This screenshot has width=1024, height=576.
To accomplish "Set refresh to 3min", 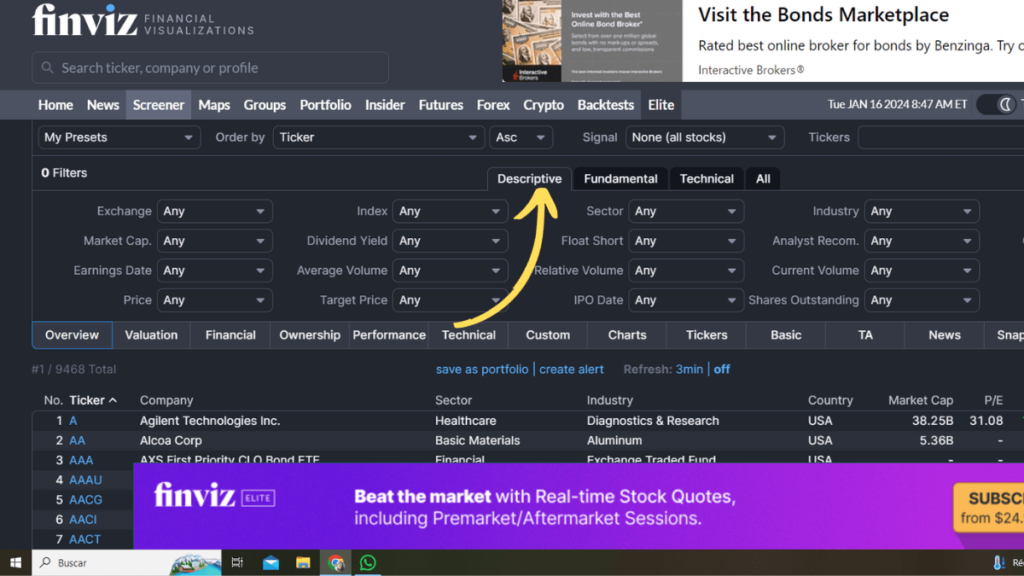I will click(x=689, y=370).
